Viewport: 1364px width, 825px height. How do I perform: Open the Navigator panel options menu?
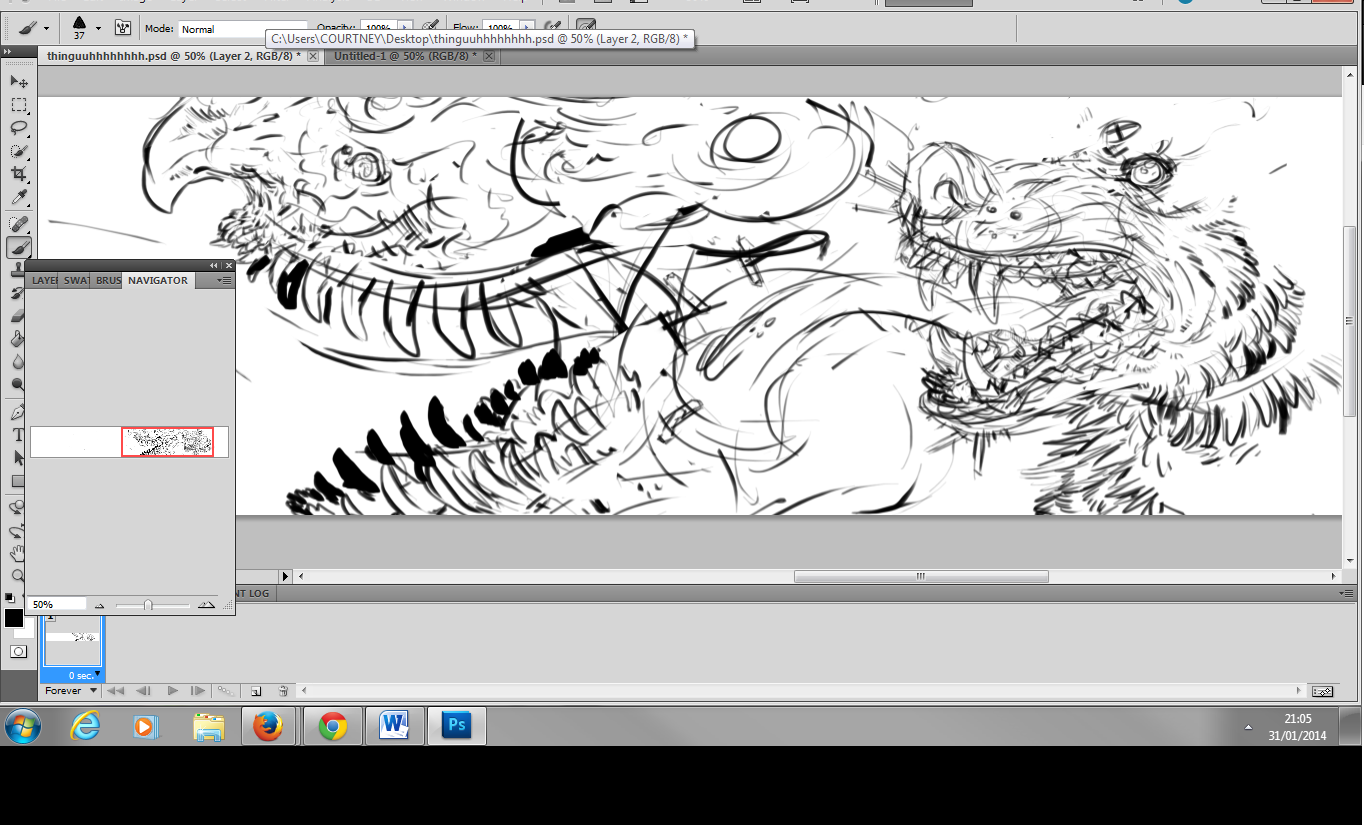coord(225,281)
